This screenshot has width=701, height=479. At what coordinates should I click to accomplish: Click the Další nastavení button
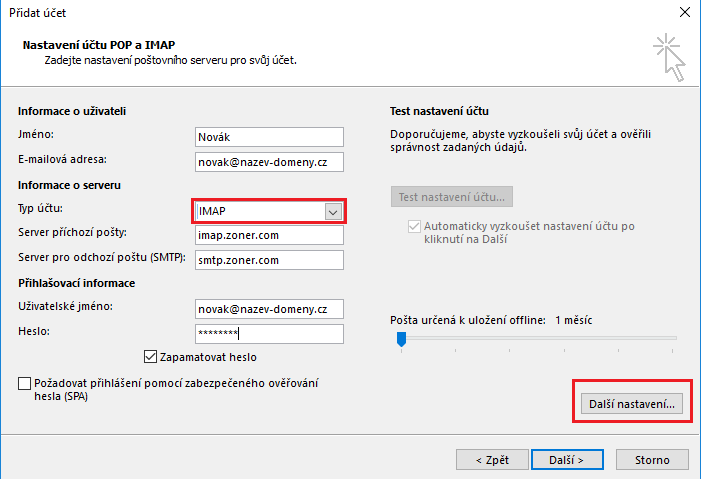click(x=632, y=404)
